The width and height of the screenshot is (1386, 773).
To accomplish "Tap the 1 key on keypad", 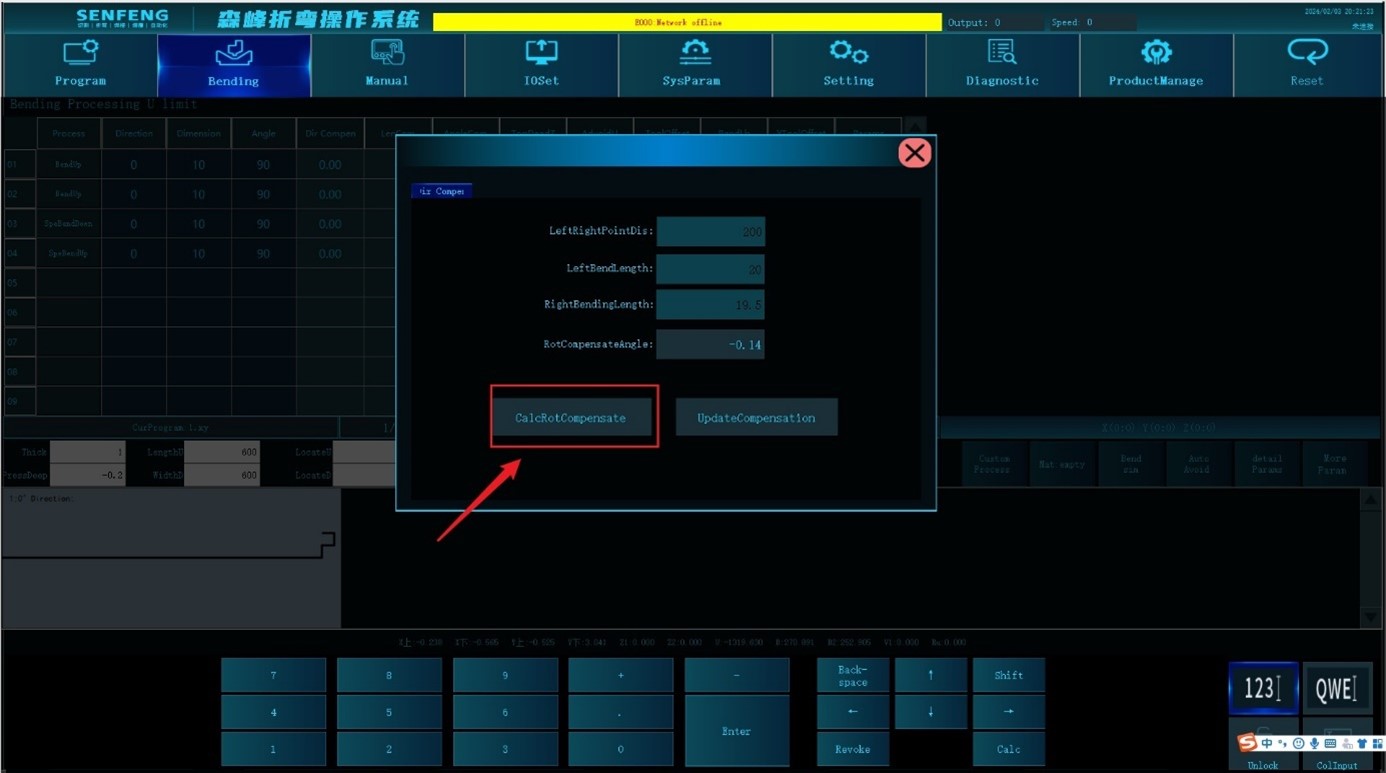I will click(x=273, y=749).
